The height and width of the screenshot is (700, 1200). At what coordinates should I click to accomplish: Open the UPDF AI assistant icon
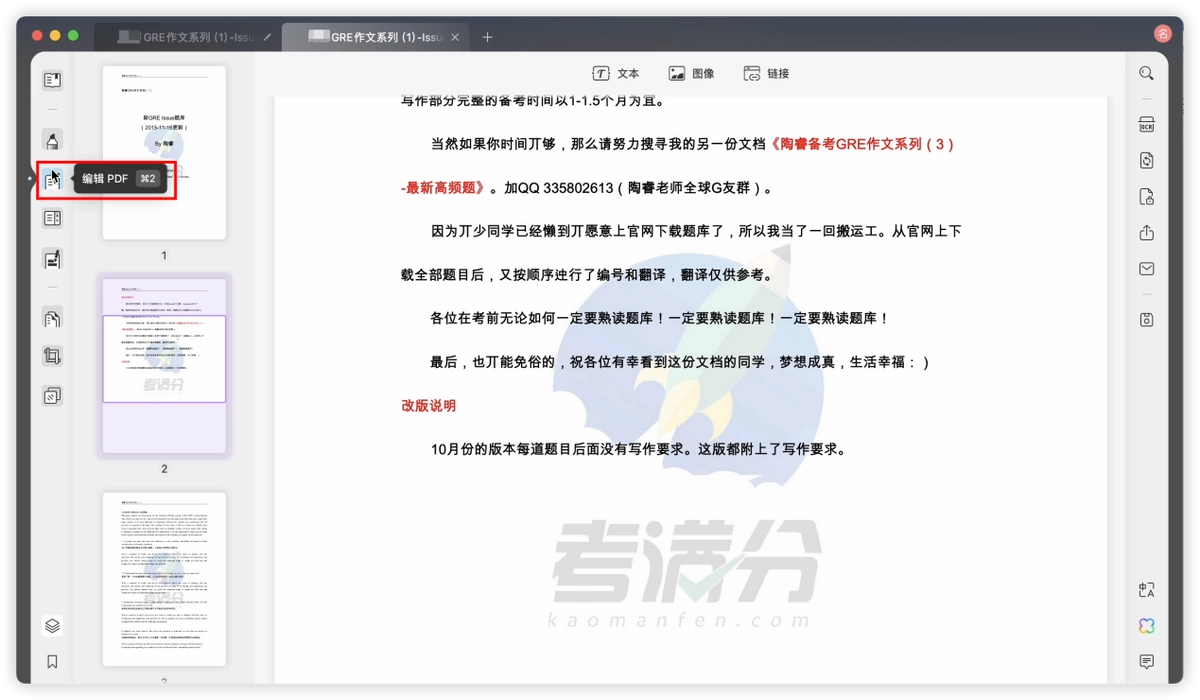point(1147,626)
